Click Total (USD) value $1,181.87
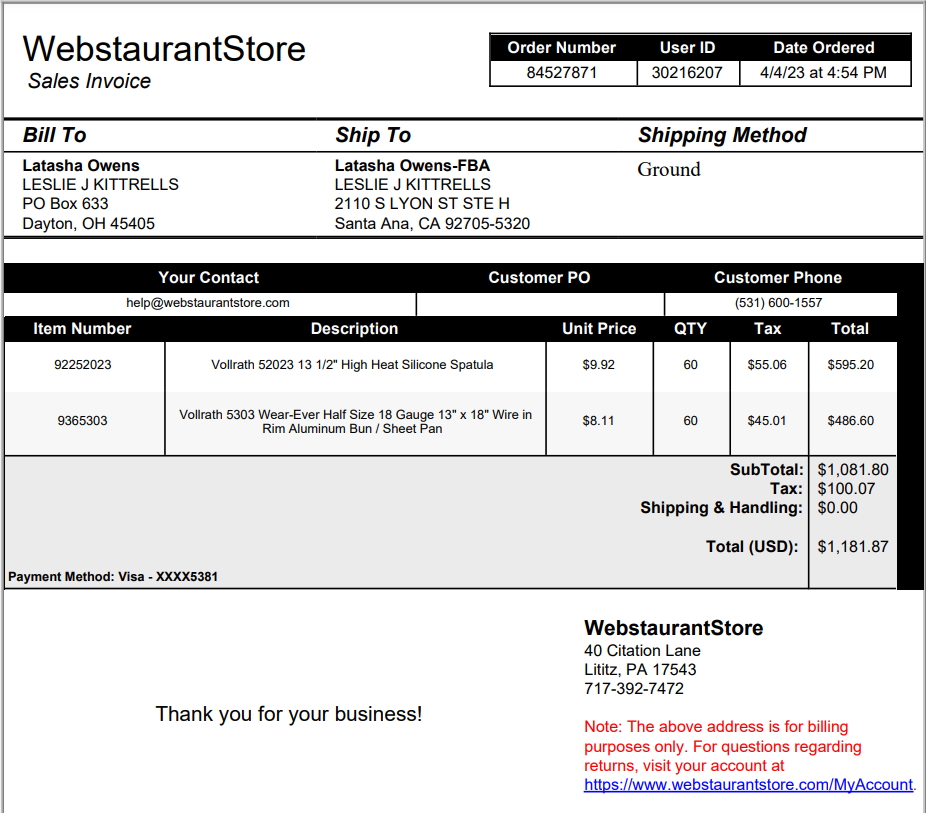The height and width of the screenshot is (813, 926). point(853,547)
